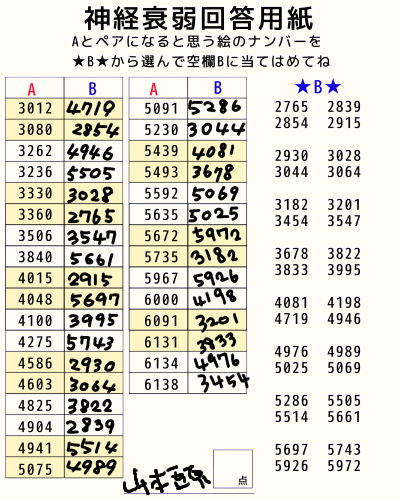Image resolution: width=399 pixels, height=500 pixels.
Task: Select the B cell beside A 5091
Action: 217,109
